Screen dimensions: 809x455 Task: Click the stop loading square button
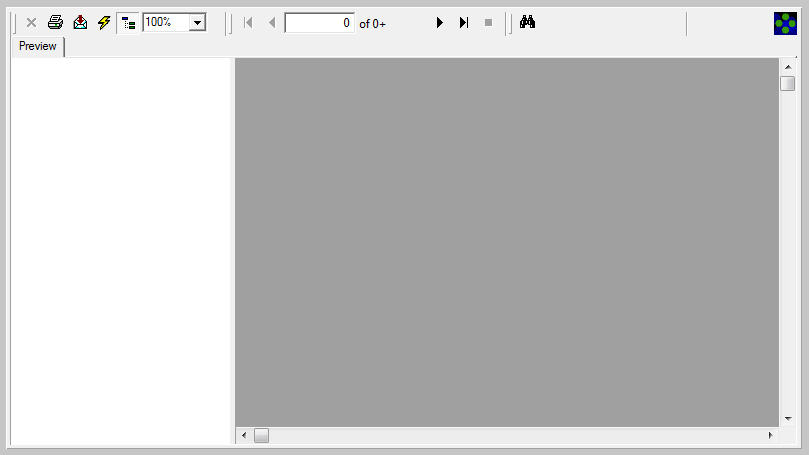point(488,23)
